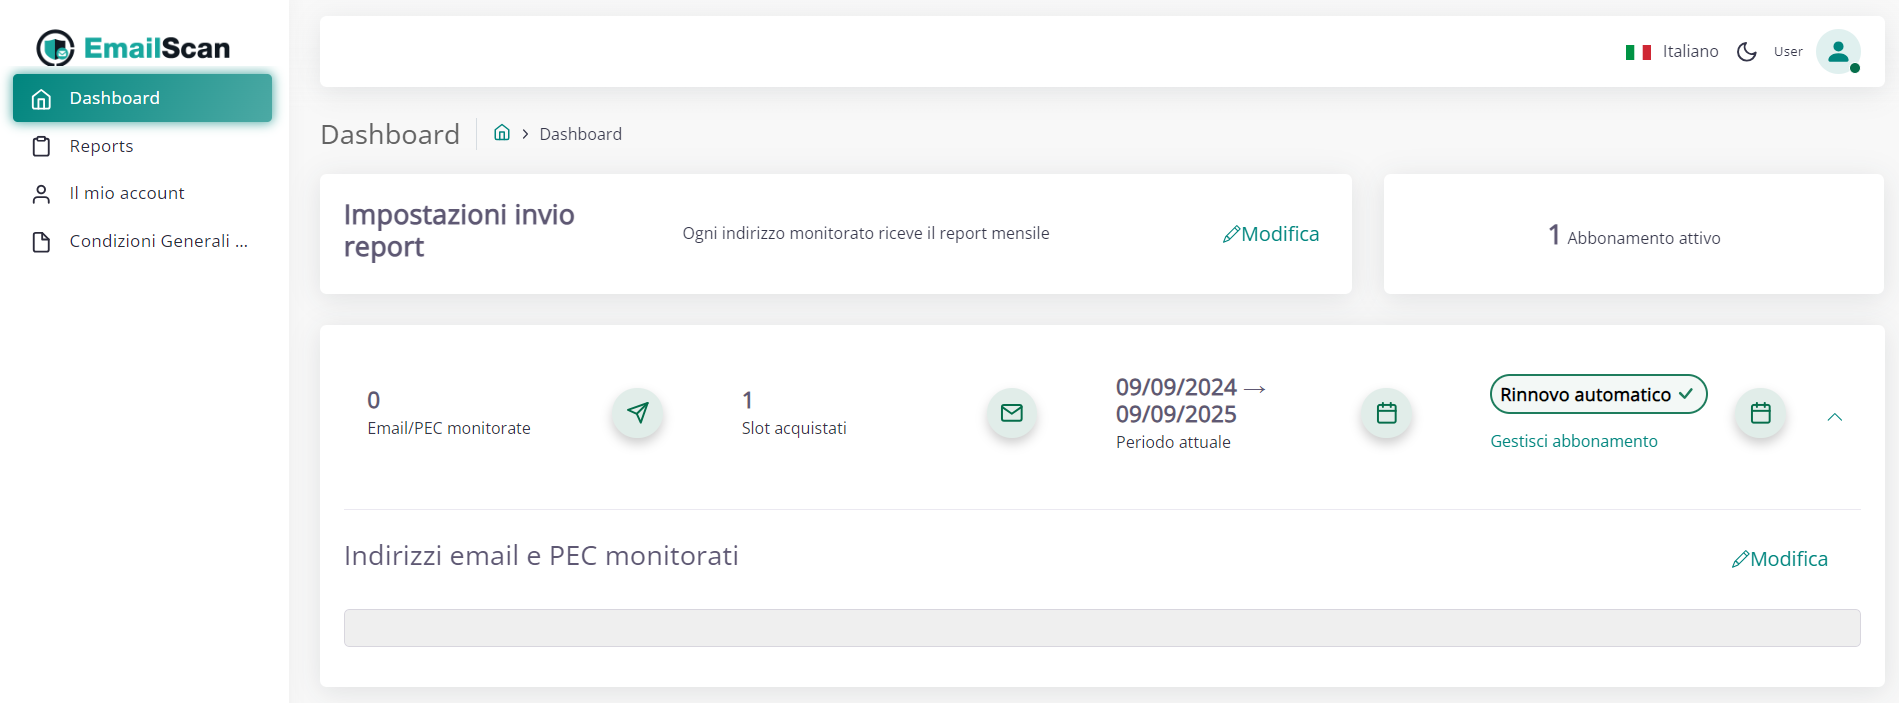Screen dimensions: 1899x703
Task: Click the calendar icon beside Periodo attuale
Action: [1386, 413]
